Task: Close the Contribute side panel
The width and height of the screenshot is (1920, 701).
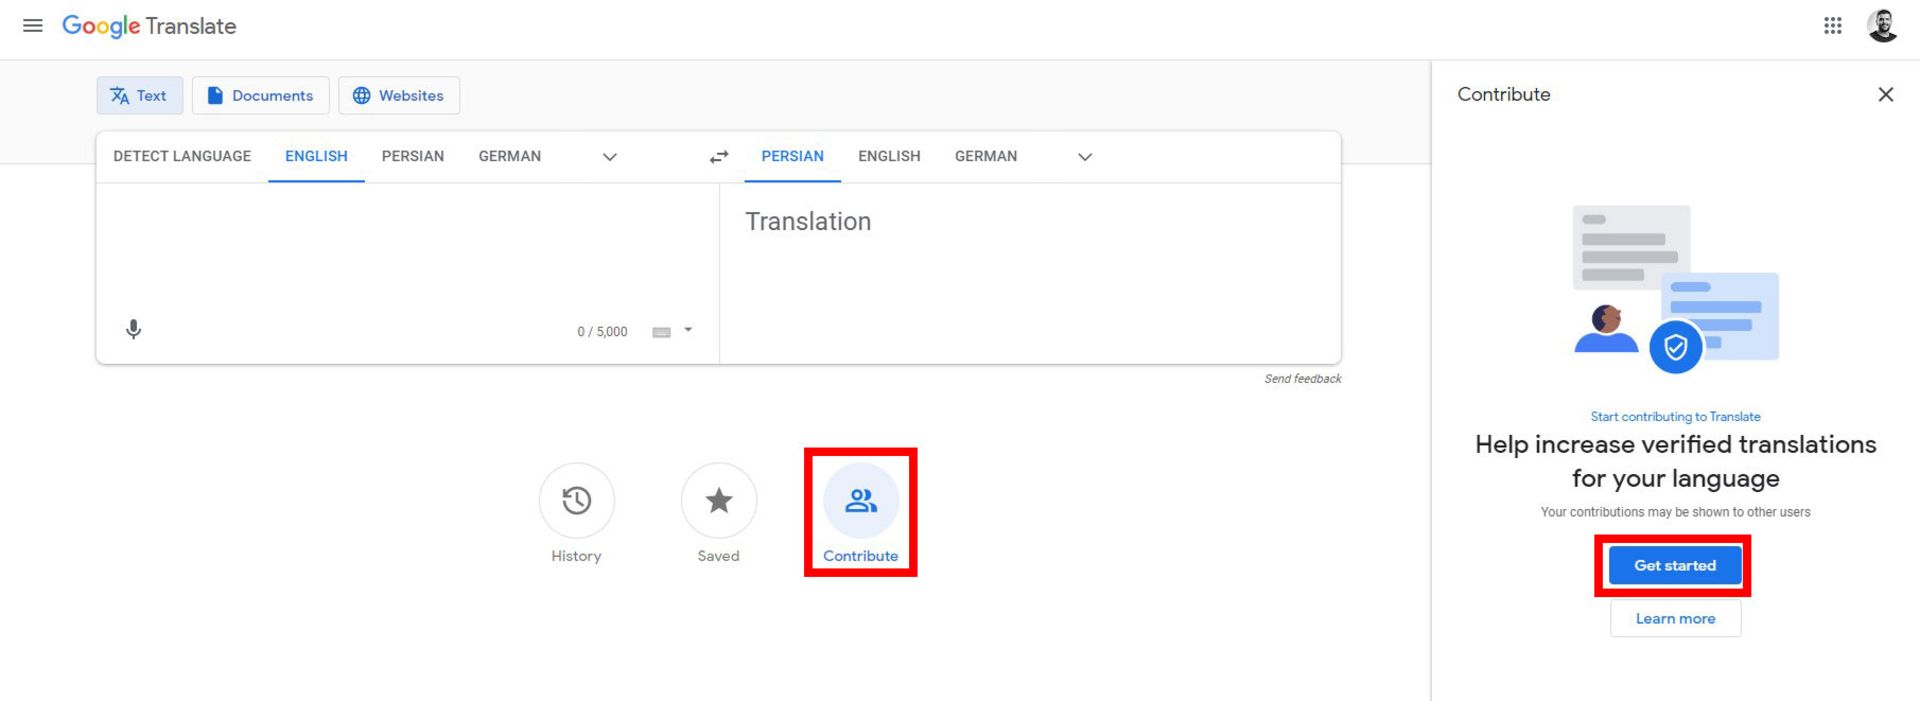Action: (x=1886, y=94)
